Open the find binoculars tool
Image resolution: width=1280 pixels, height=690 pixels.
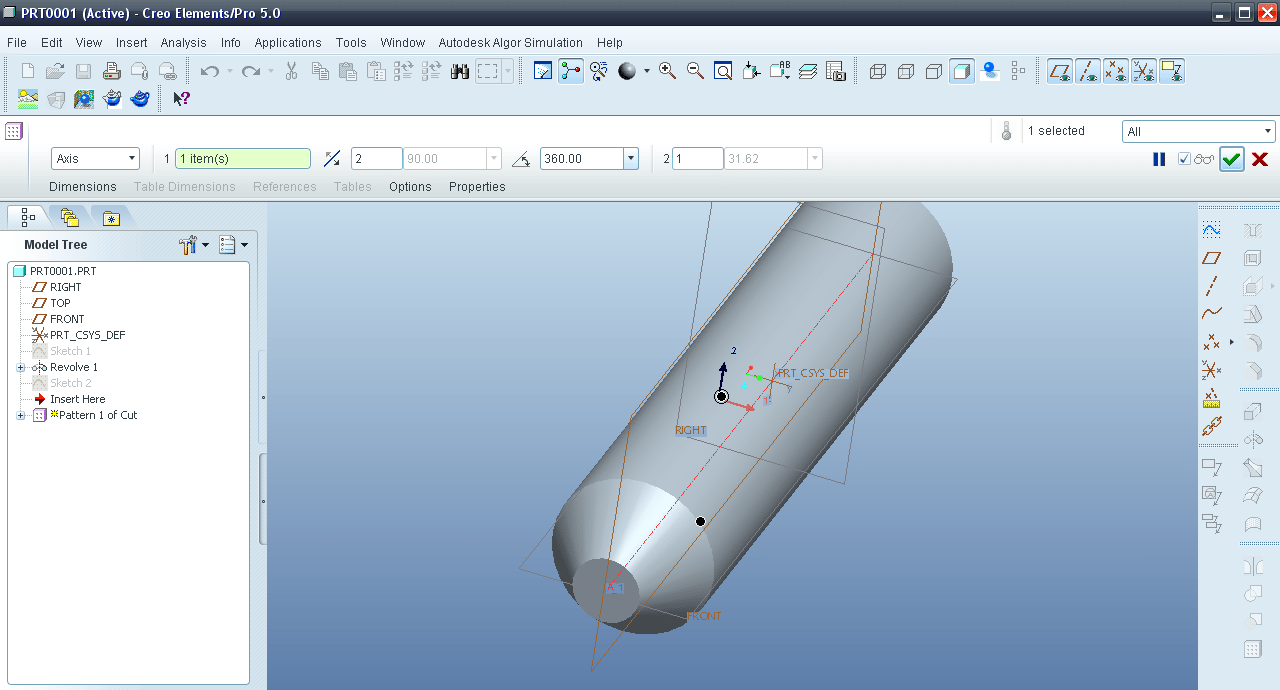tap(460, 71)
